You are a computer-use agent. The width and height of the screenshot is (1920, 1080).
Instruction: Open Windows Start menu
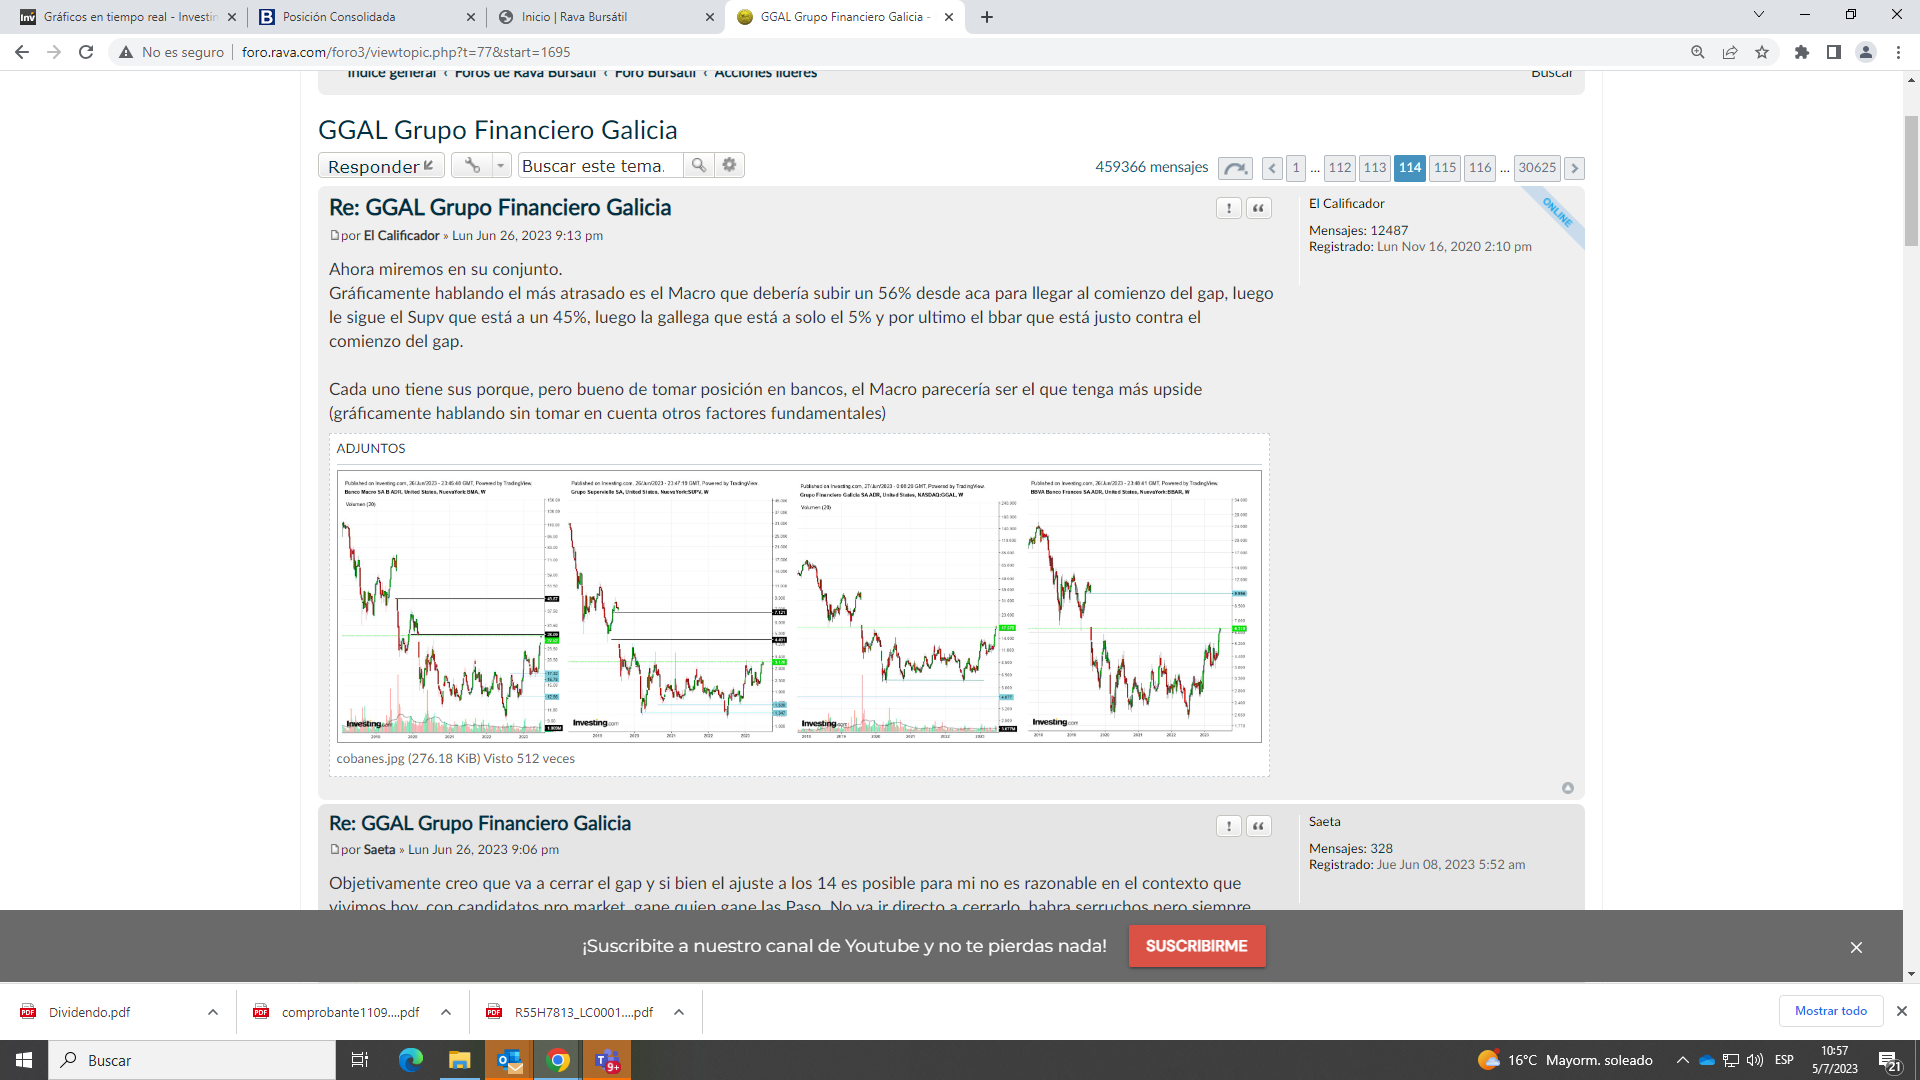click(24, 1060)
